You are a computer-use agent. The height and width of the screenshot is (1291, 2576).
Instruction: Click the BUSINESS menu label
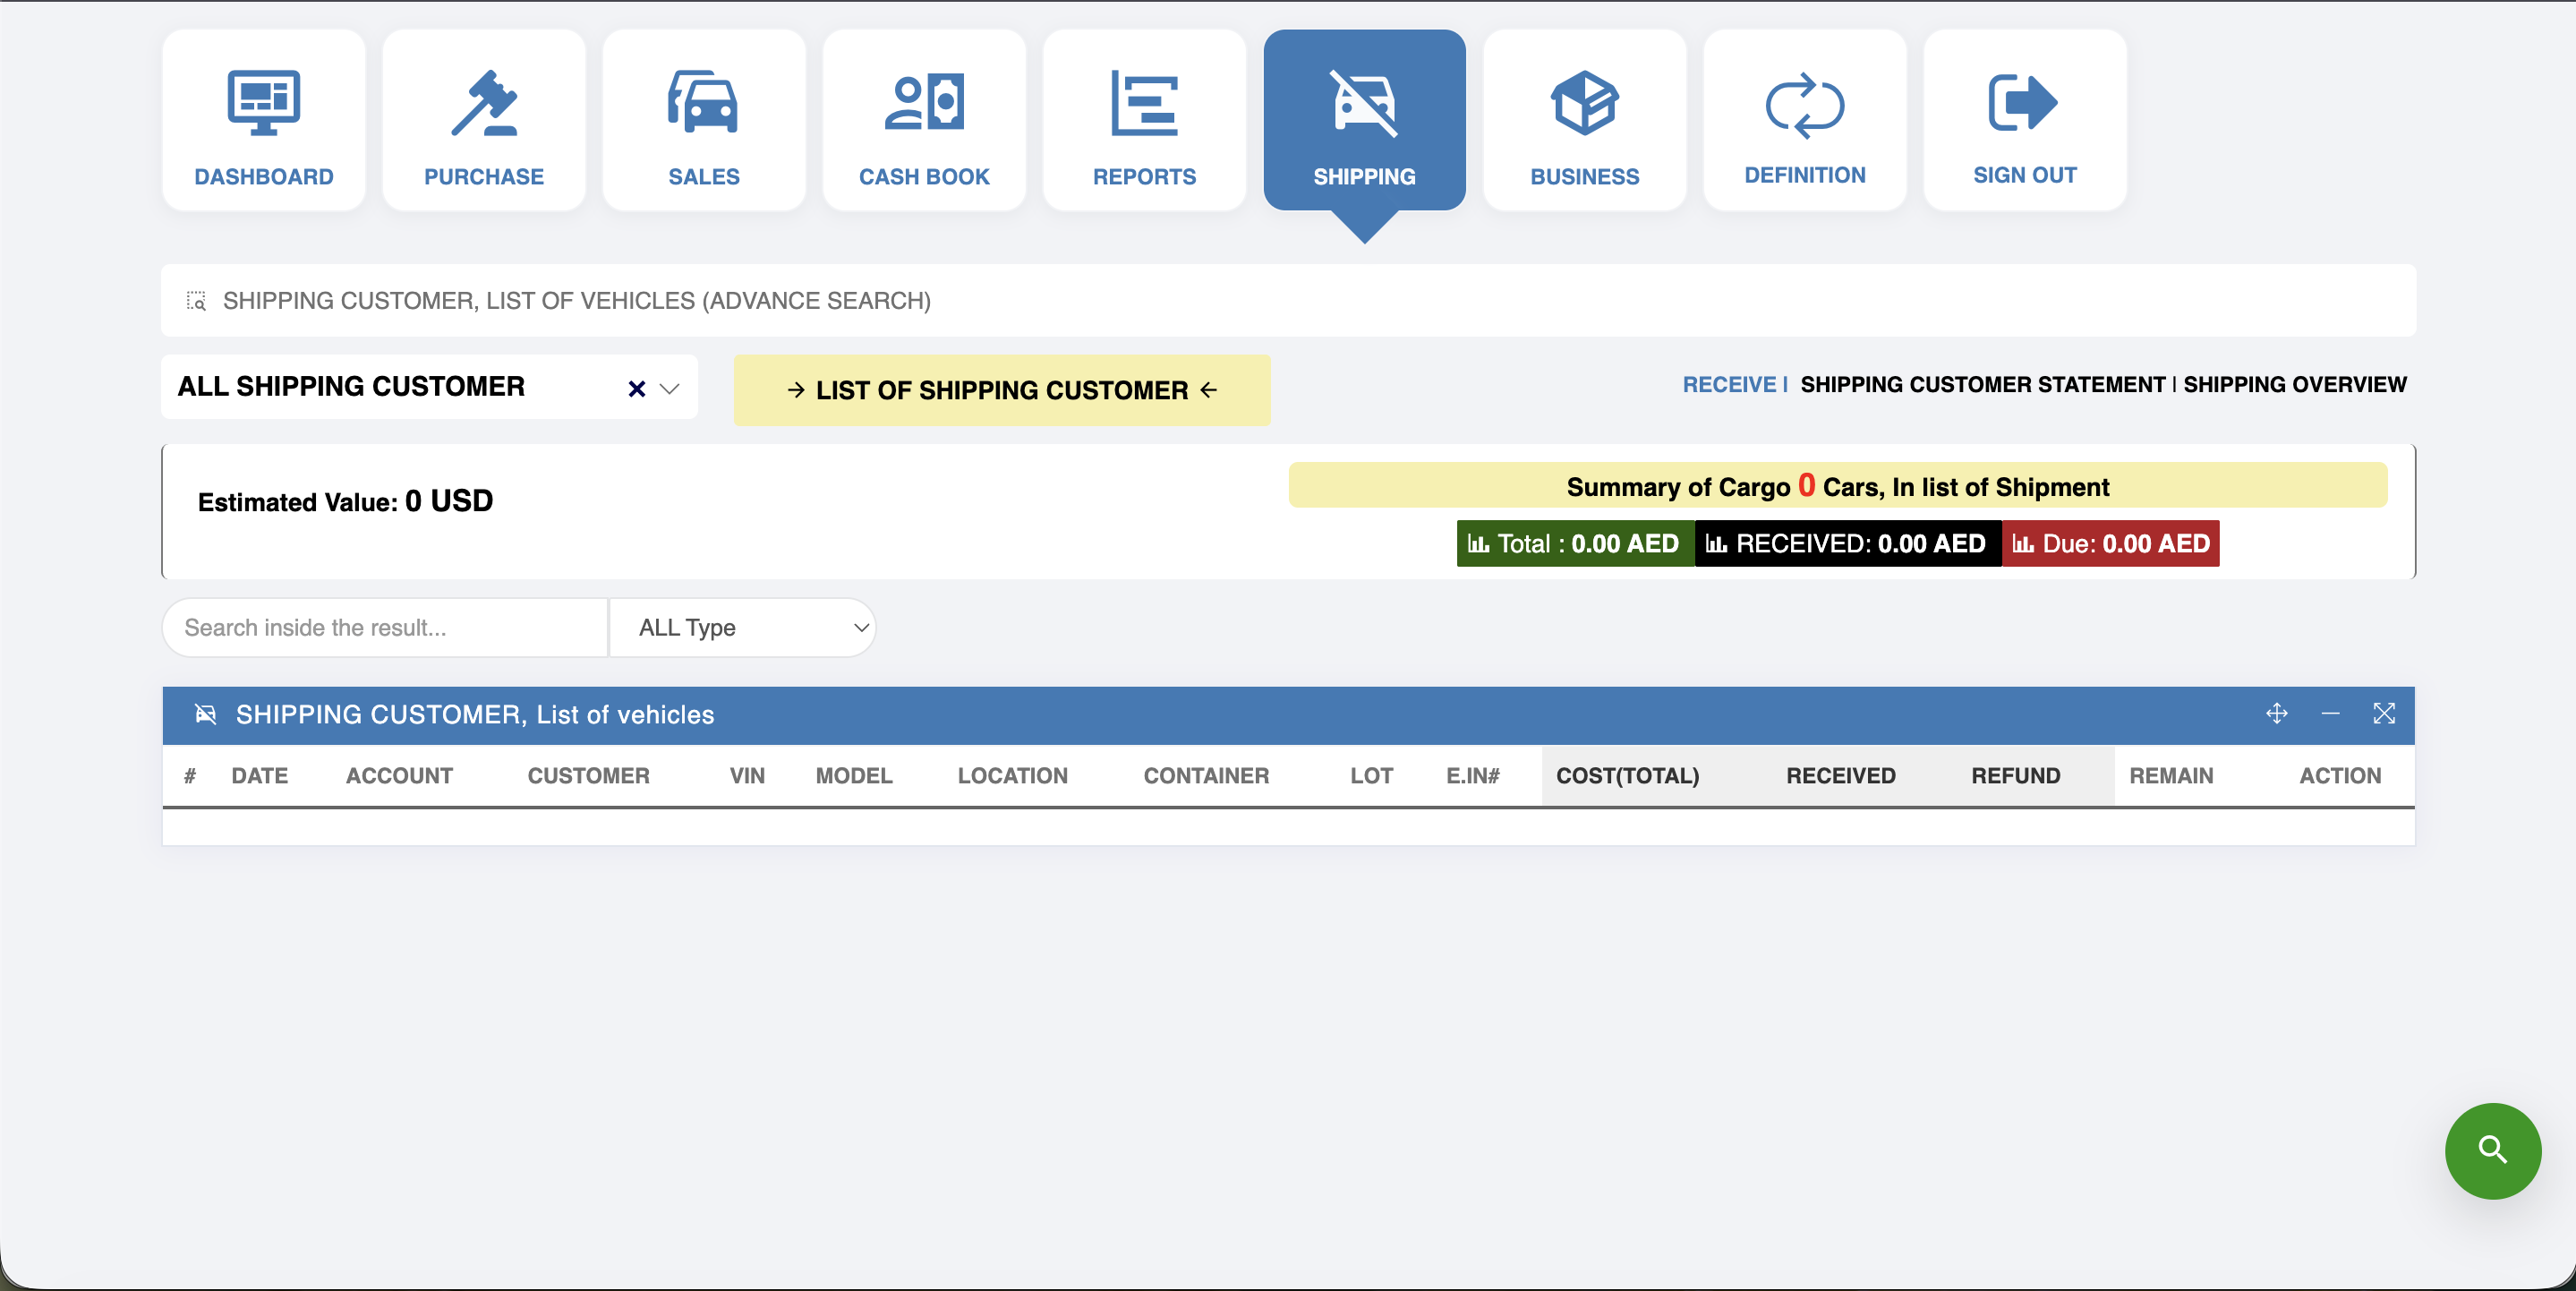[x=1584, y=177]
